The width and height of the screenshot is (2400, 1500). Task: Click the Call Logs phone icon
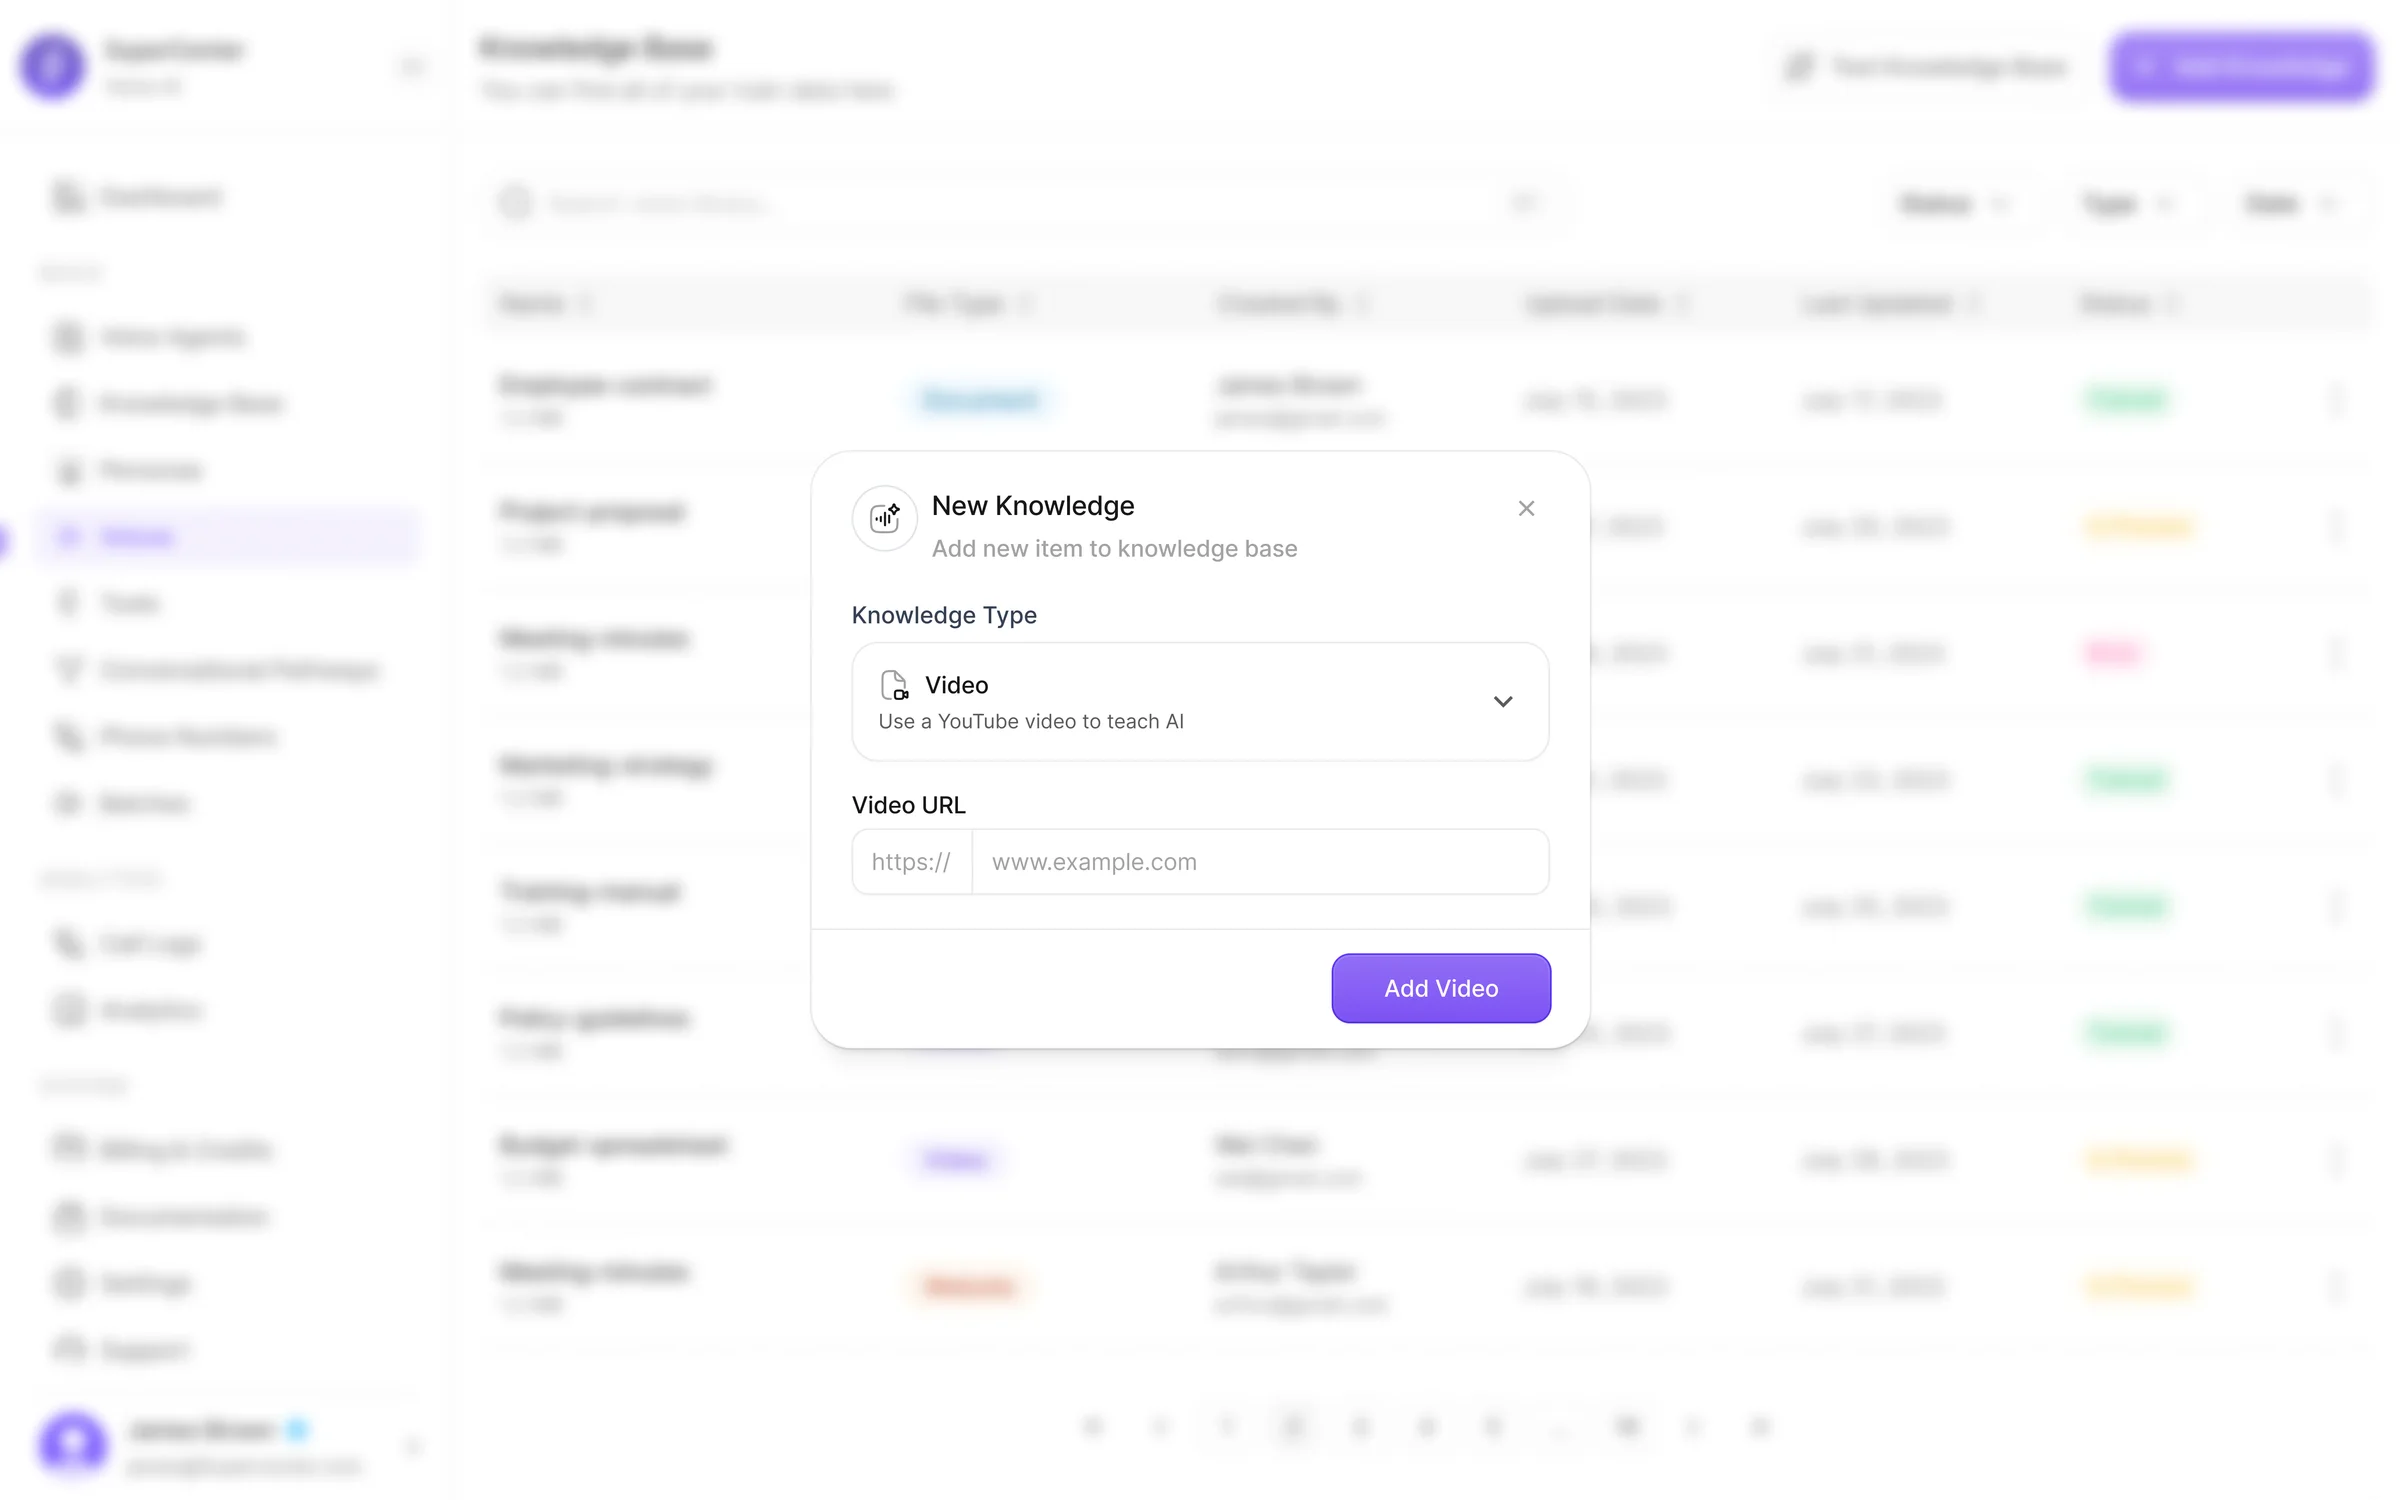[68, 944]
